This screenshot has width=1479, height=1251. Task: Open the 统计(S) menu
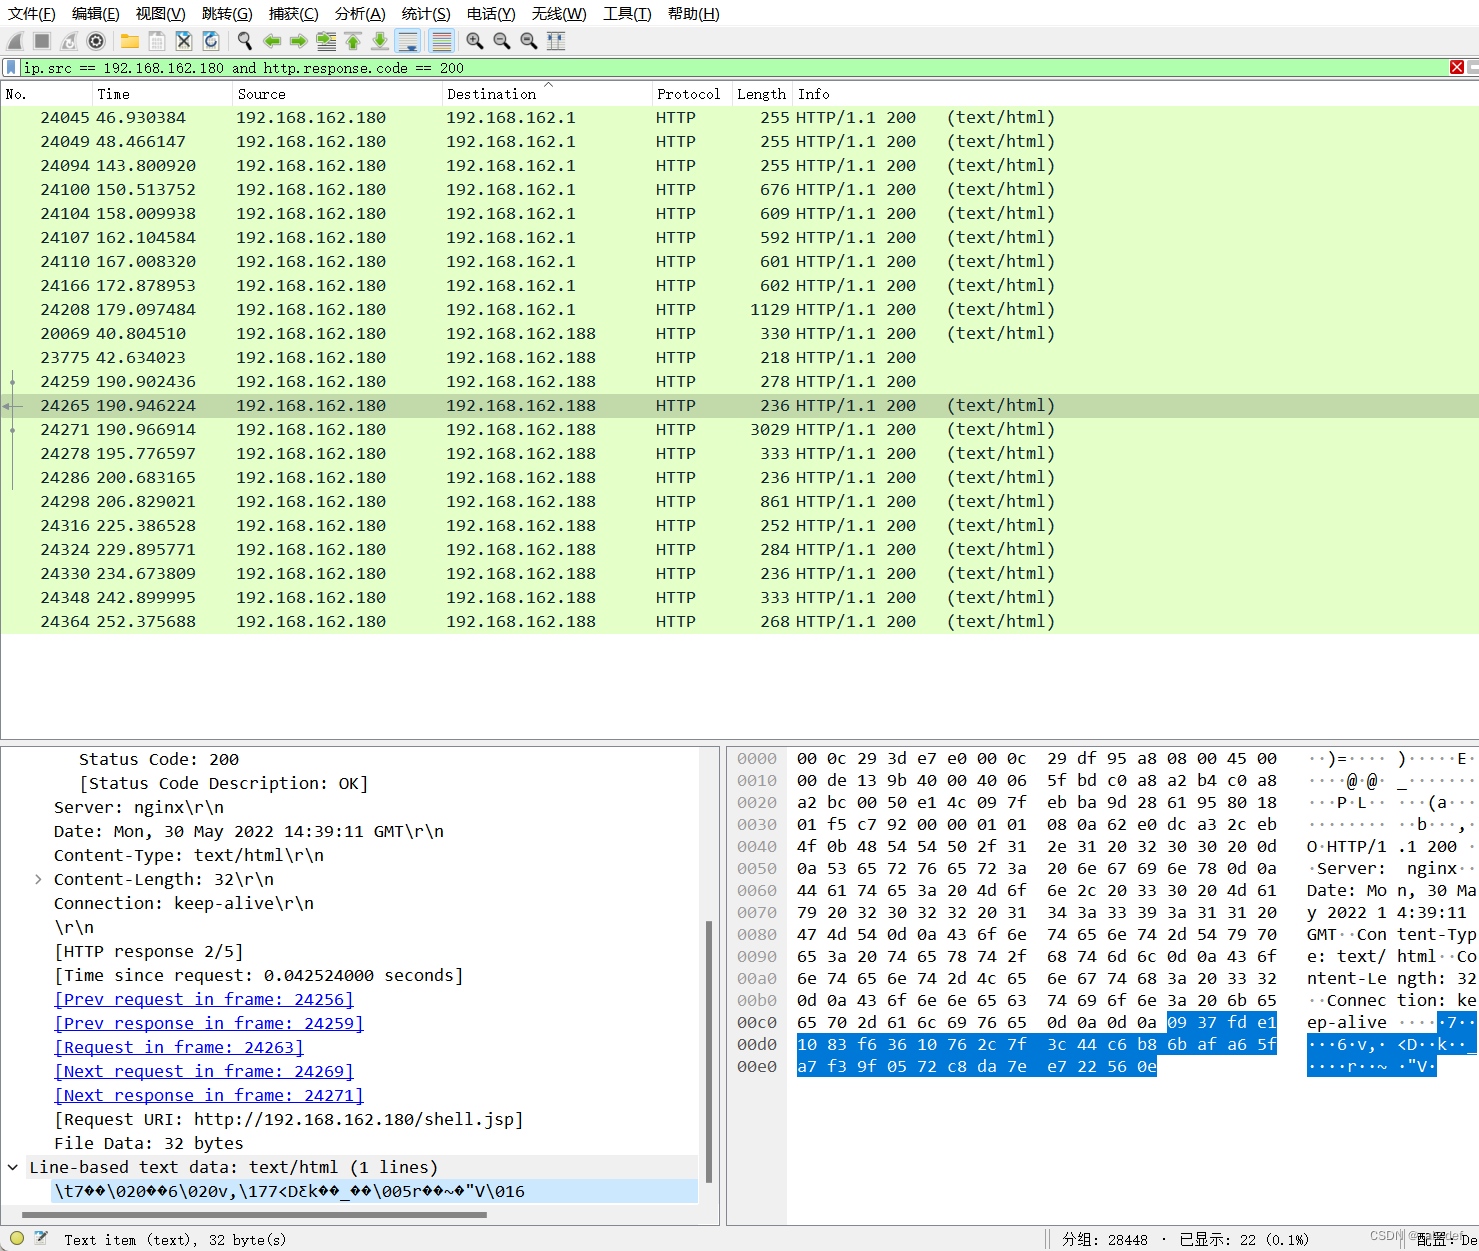[426, 13]
